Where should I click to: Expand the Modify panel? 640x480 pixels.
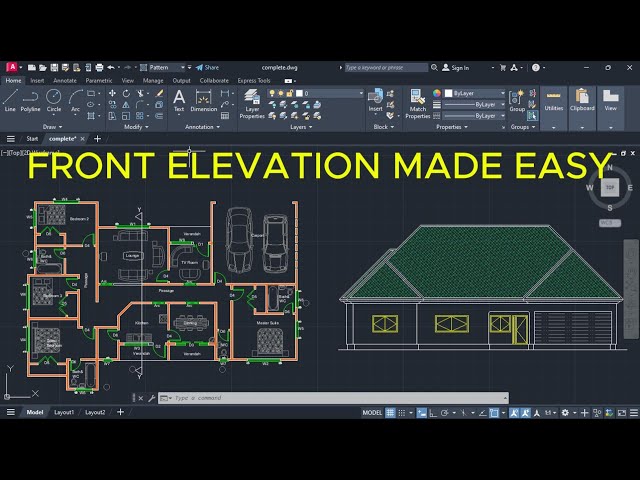(136, 127)
